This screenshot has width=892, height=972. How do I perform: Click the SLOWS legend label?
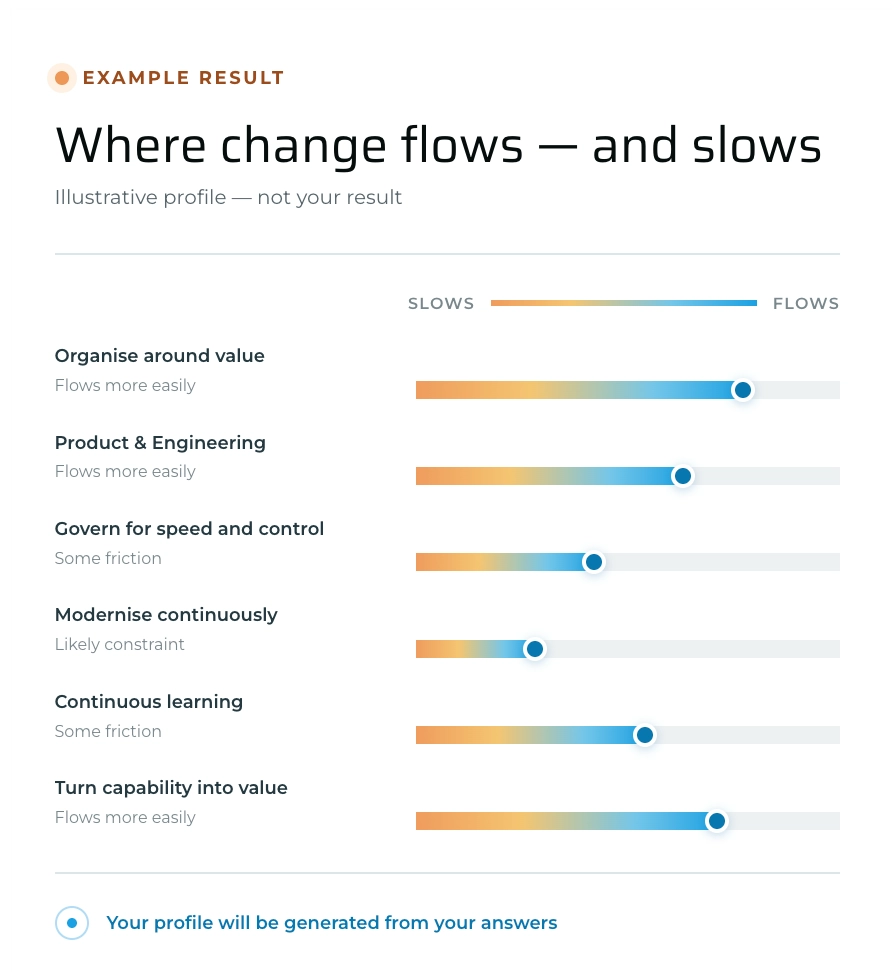pos(441,304)
